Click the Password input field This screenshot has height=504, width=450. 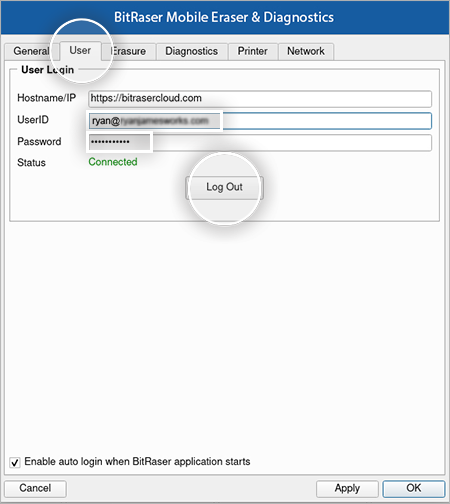260,142
